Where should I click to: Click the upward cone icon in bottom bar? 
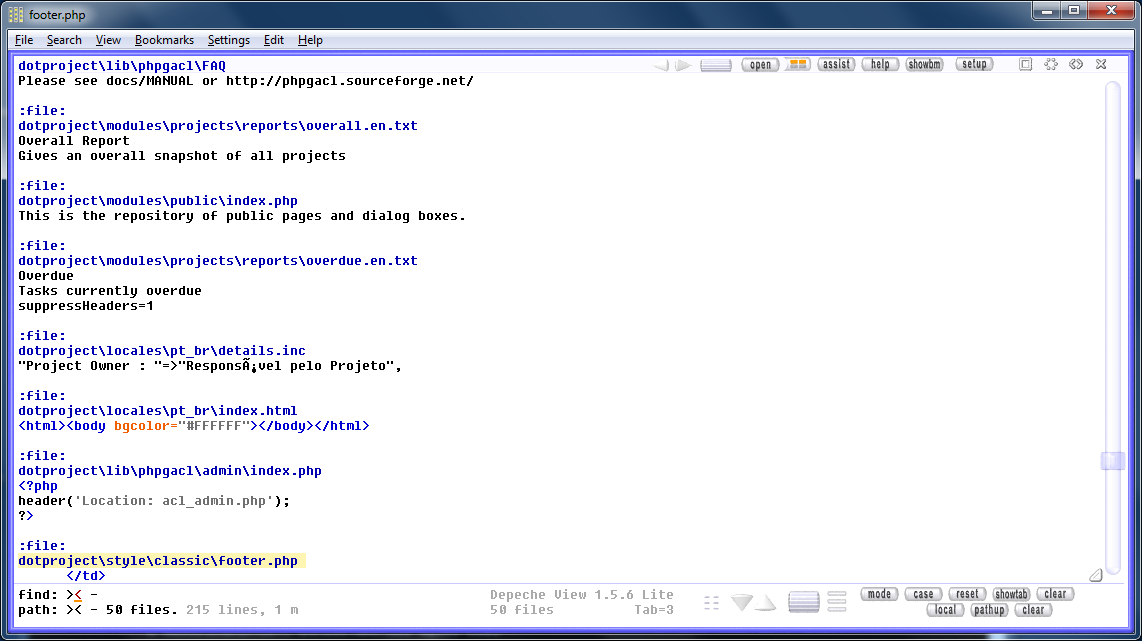(x=765, y=602)
